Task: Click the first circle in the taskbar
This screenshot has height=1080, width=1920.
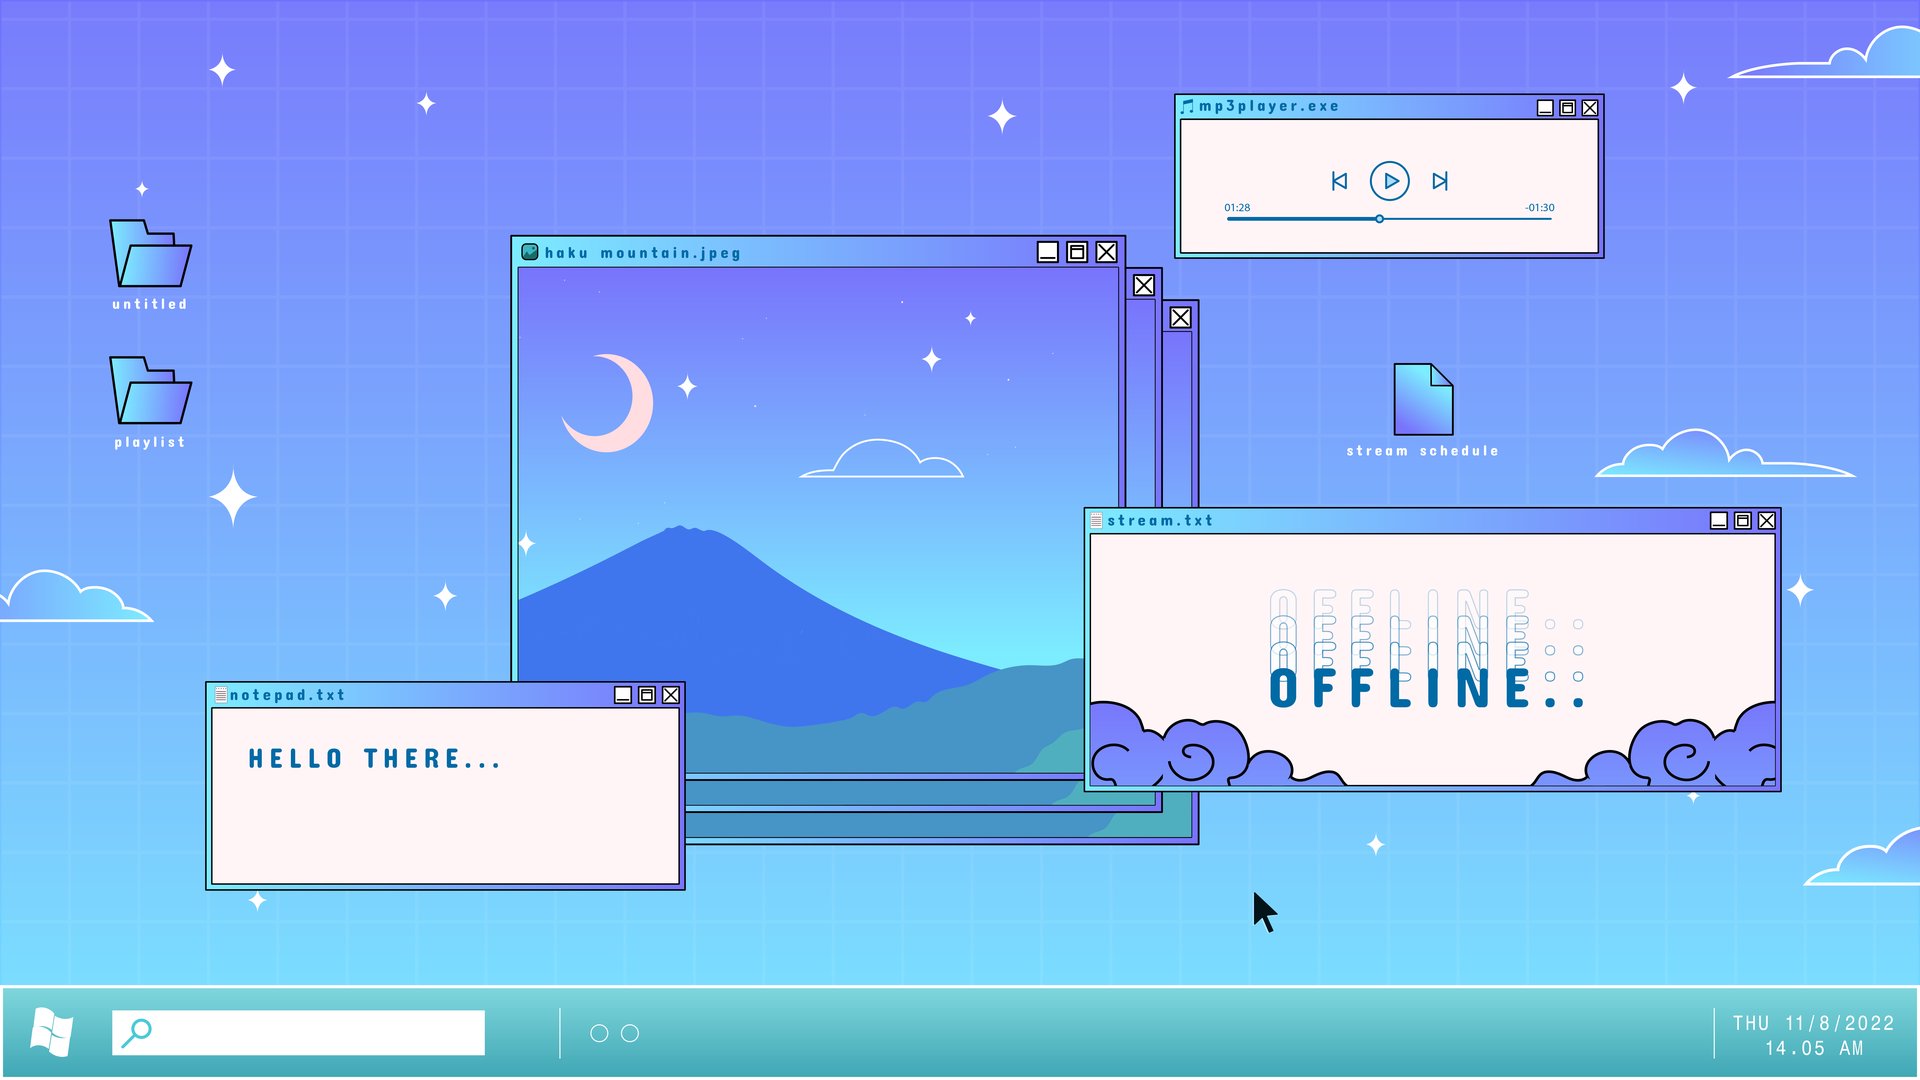Action: [x=599, y=1033]
